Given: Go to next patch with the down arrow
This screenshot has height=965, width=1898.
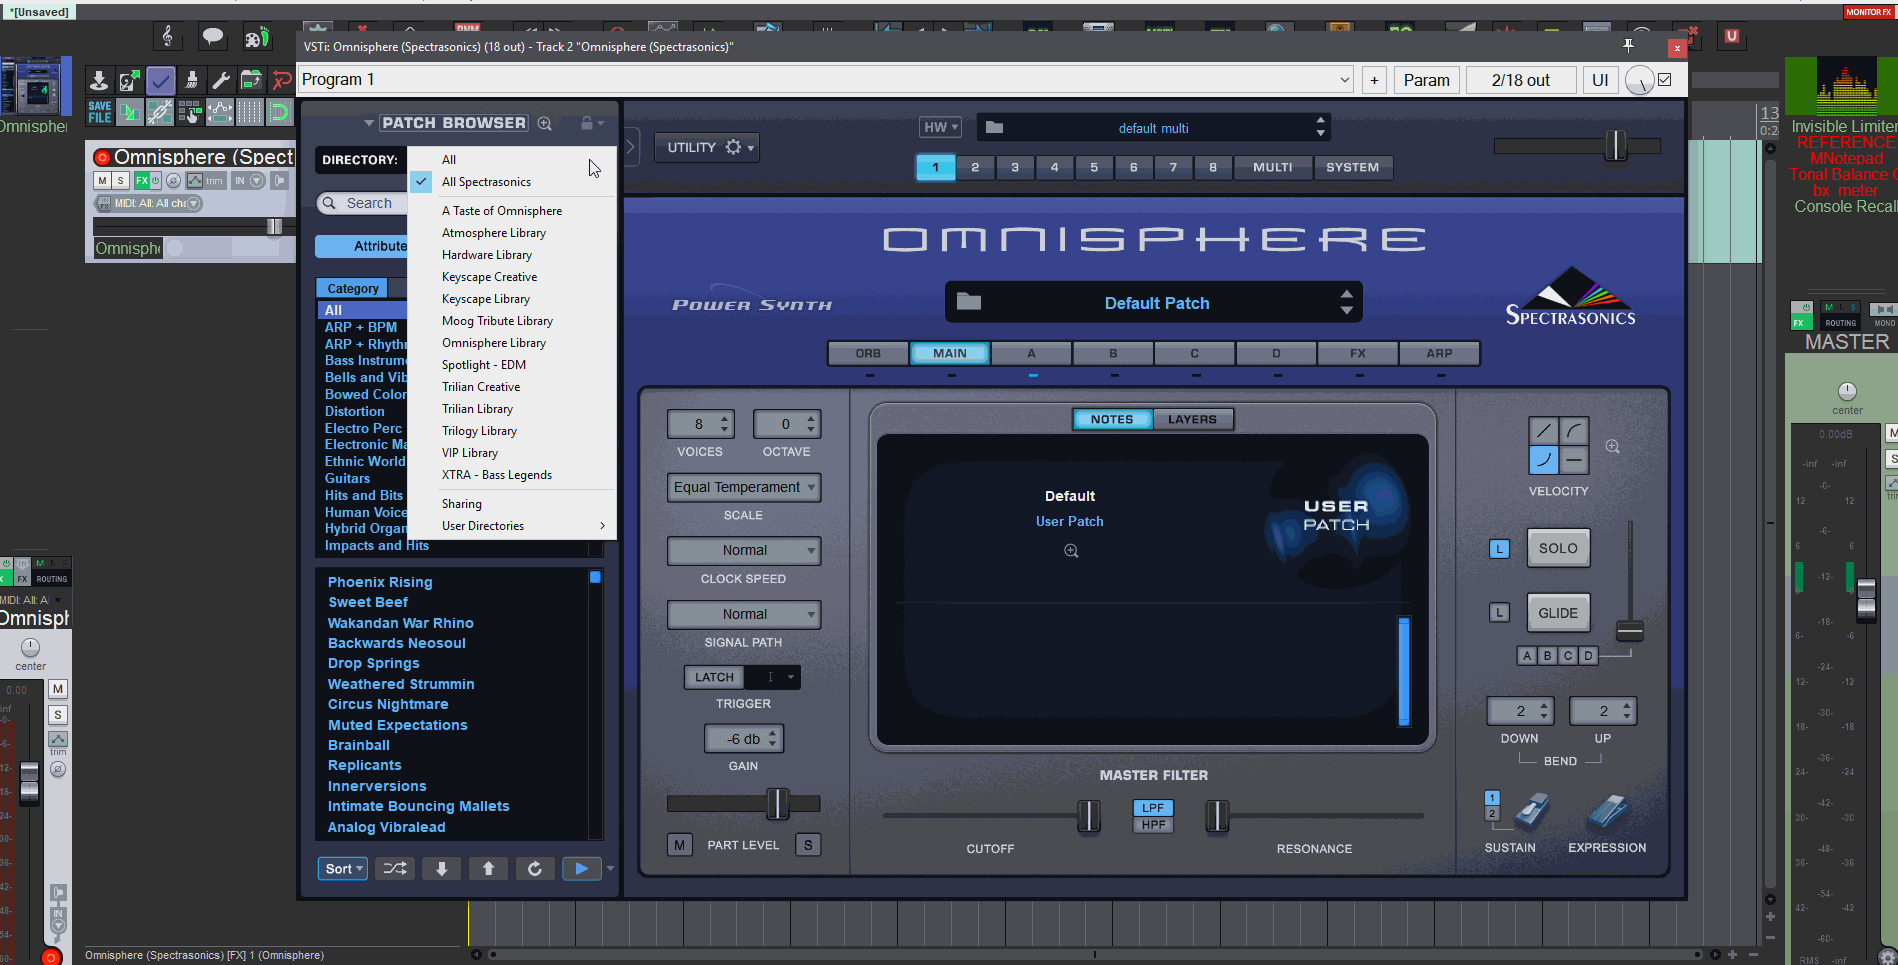Looking at the screenshot, I should coord(442,869).
